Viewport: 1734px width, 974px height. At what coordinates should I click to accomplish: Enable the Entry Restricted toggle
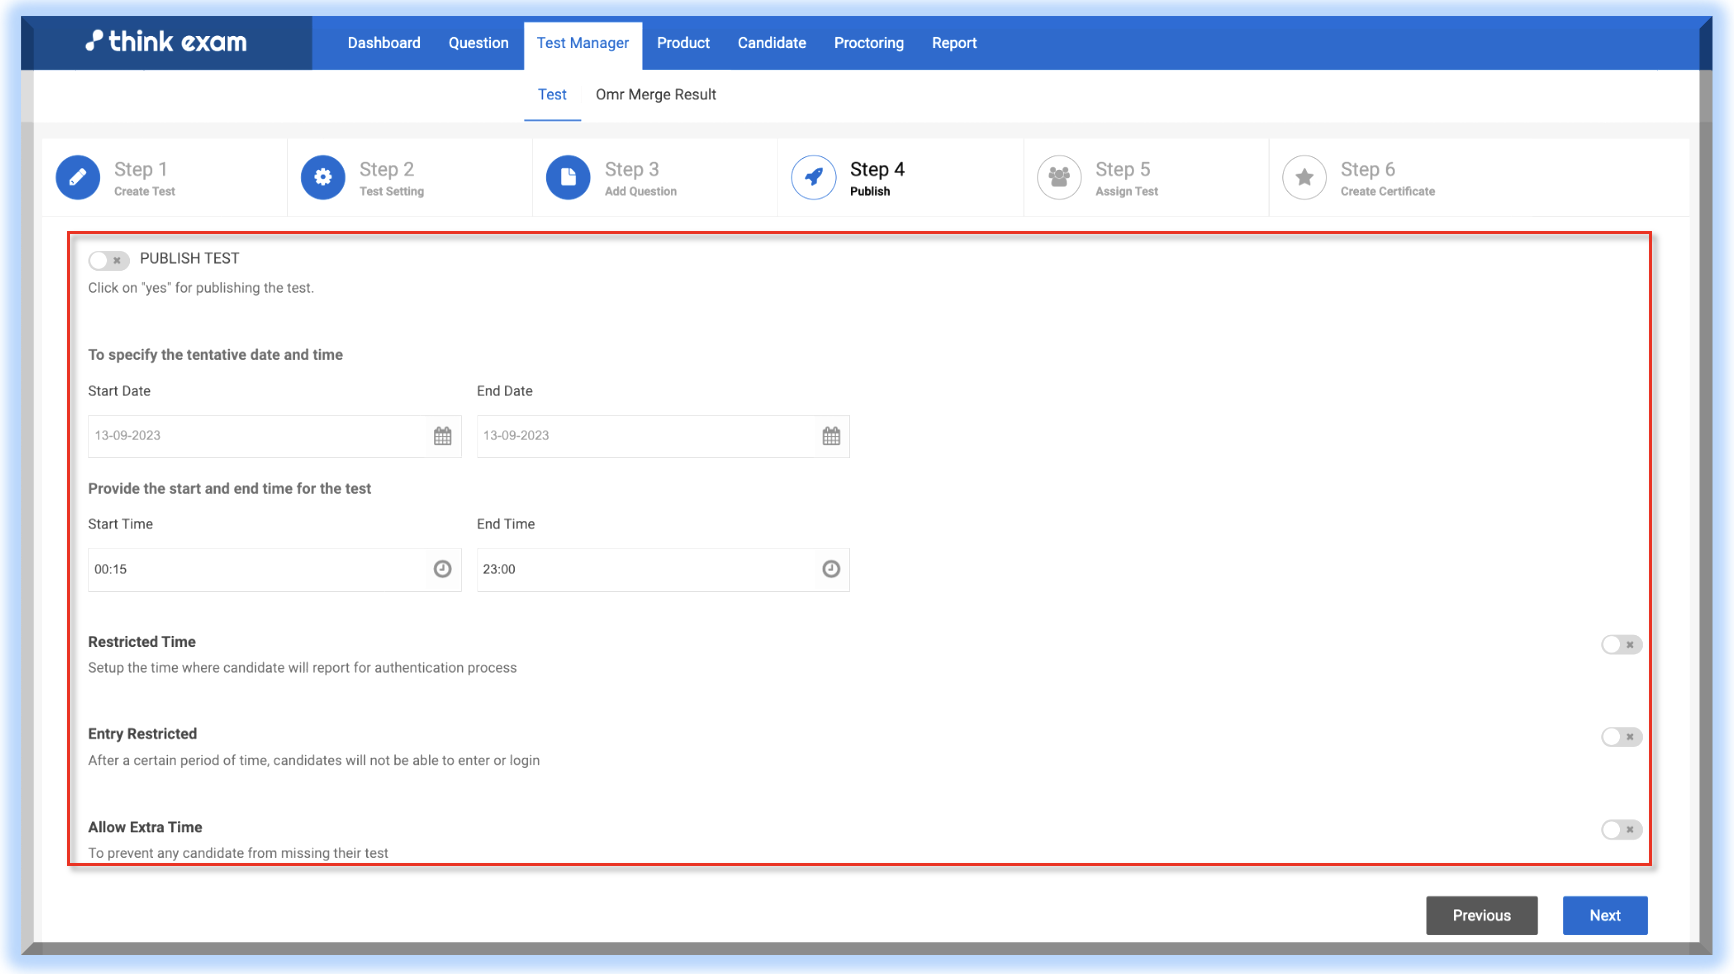point(1621,737)
